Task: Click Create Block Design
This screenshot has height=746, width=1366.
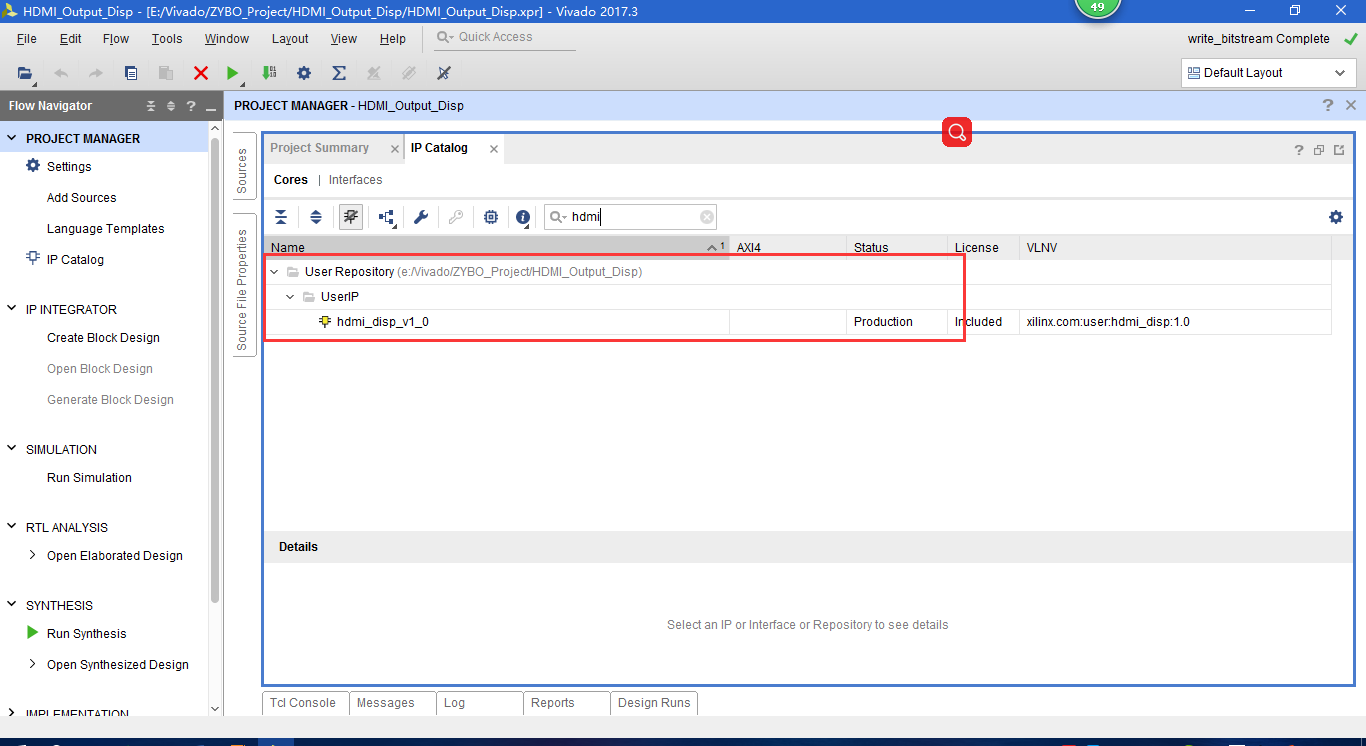Action: pyautogui.click(x=103, y=338)
